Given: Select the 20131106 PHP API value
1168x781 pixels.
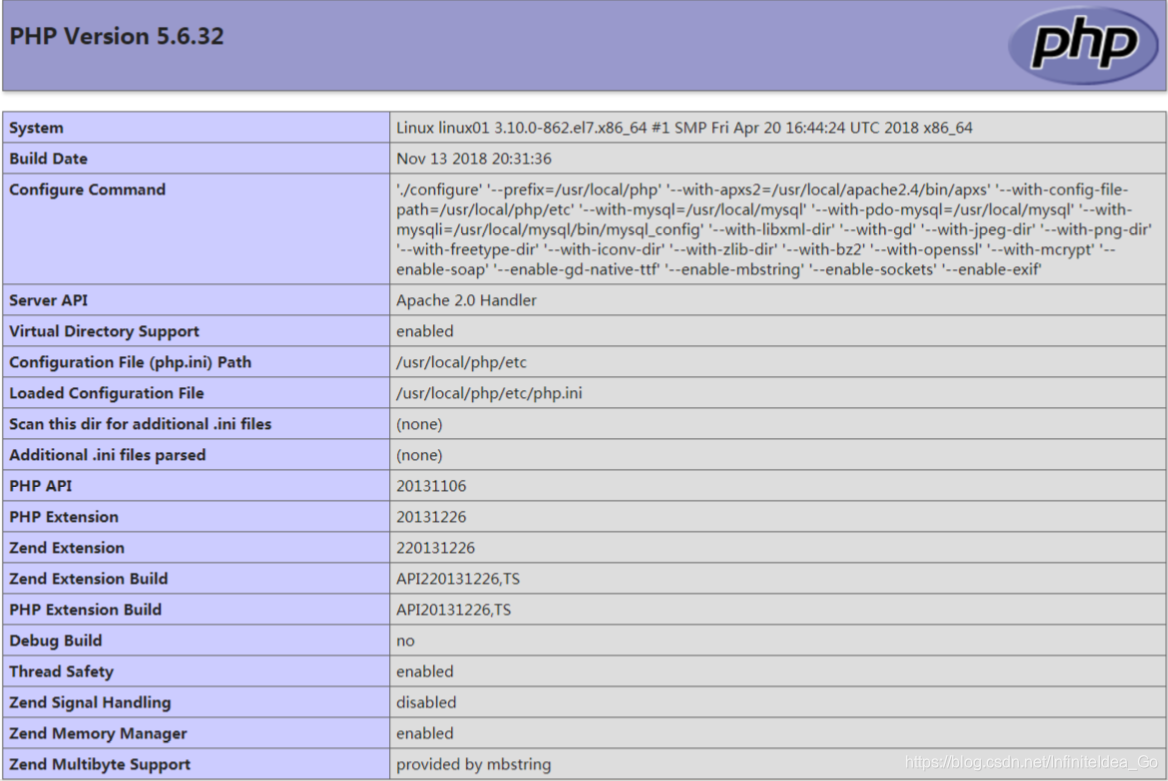Looking at the screenshot, I should pyautogui.click(x=431, y=486).
